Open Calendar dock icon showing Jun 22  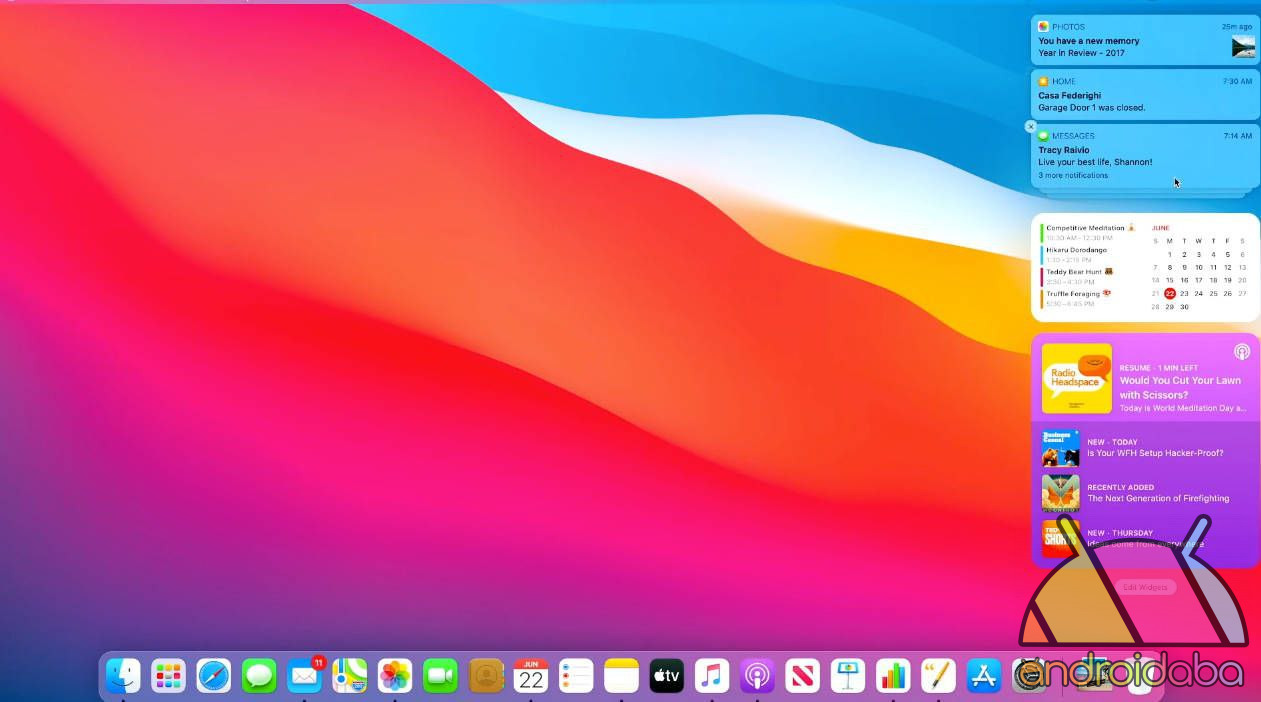click(x=531, y=676)
